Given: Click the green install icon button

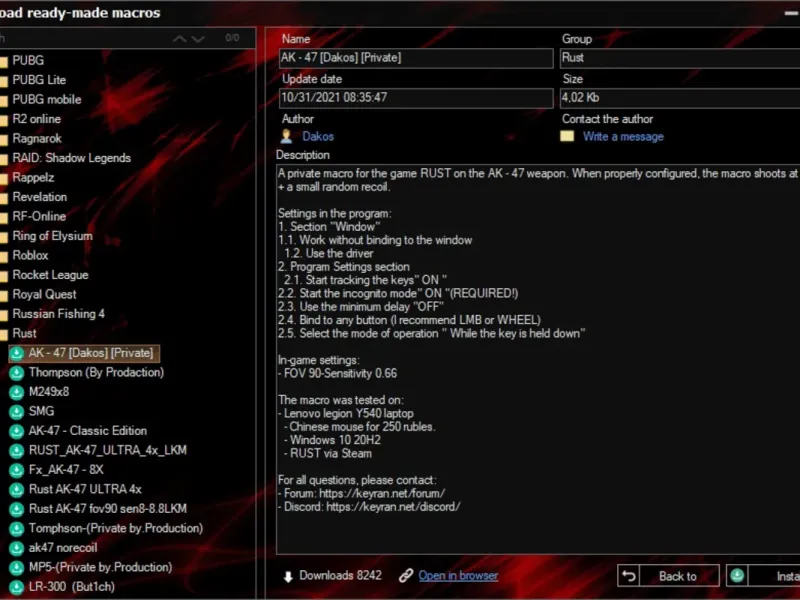Looking at the screenshot, I should point(737,576).
